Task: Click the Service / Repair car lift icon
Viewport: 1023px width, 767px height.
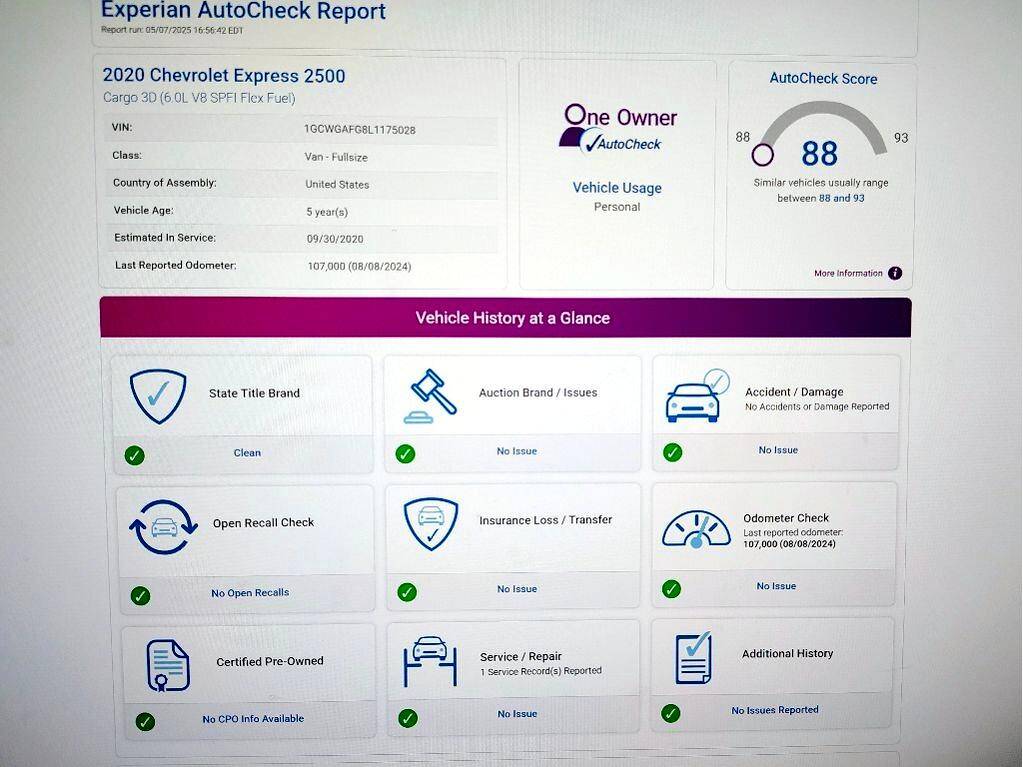Action: pyautogui.click(x=430, y=661)
